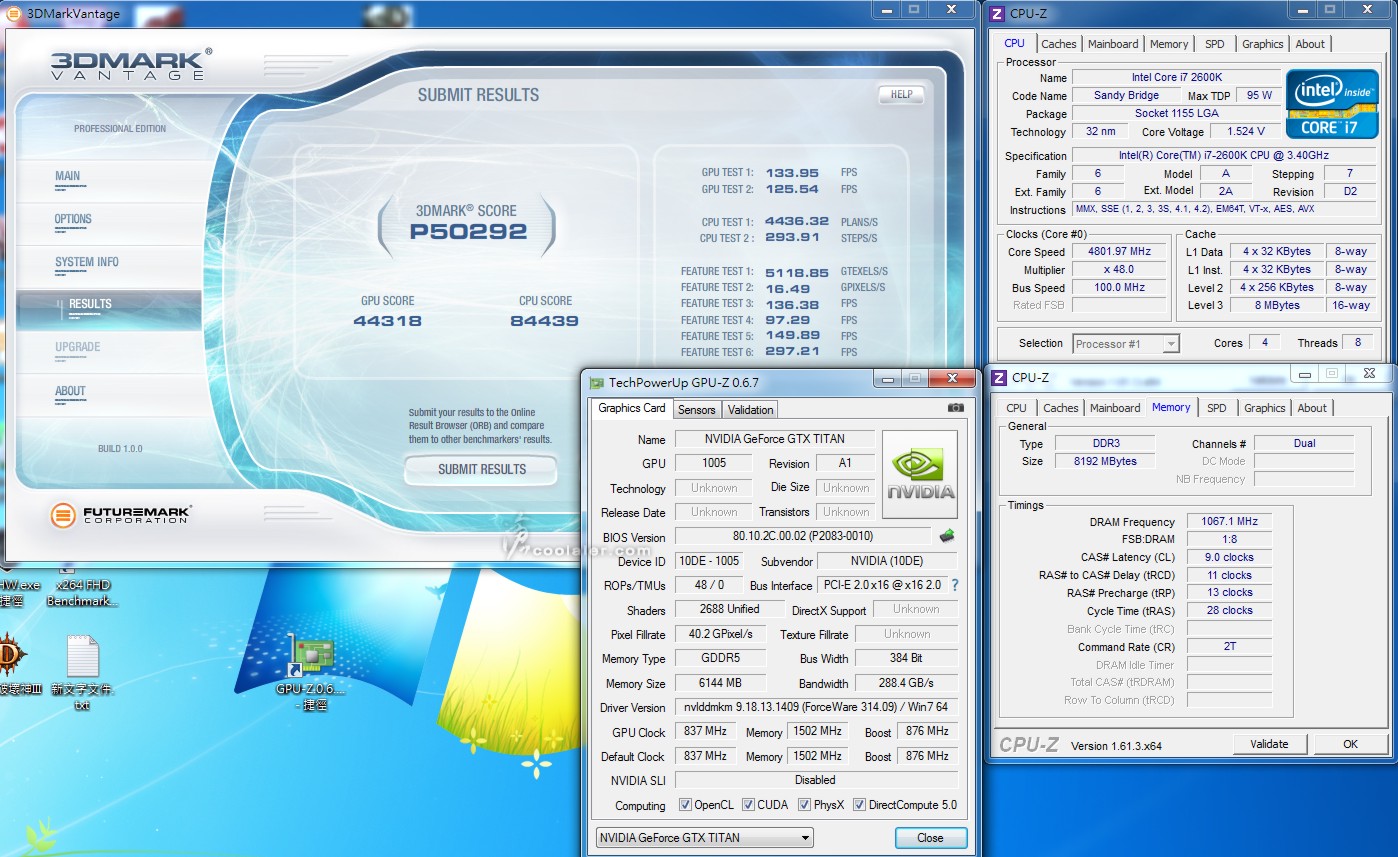Open the Processor #1 selection dropdown
This screenshot has height=857, width=1398.
[x=1126, y=343]
